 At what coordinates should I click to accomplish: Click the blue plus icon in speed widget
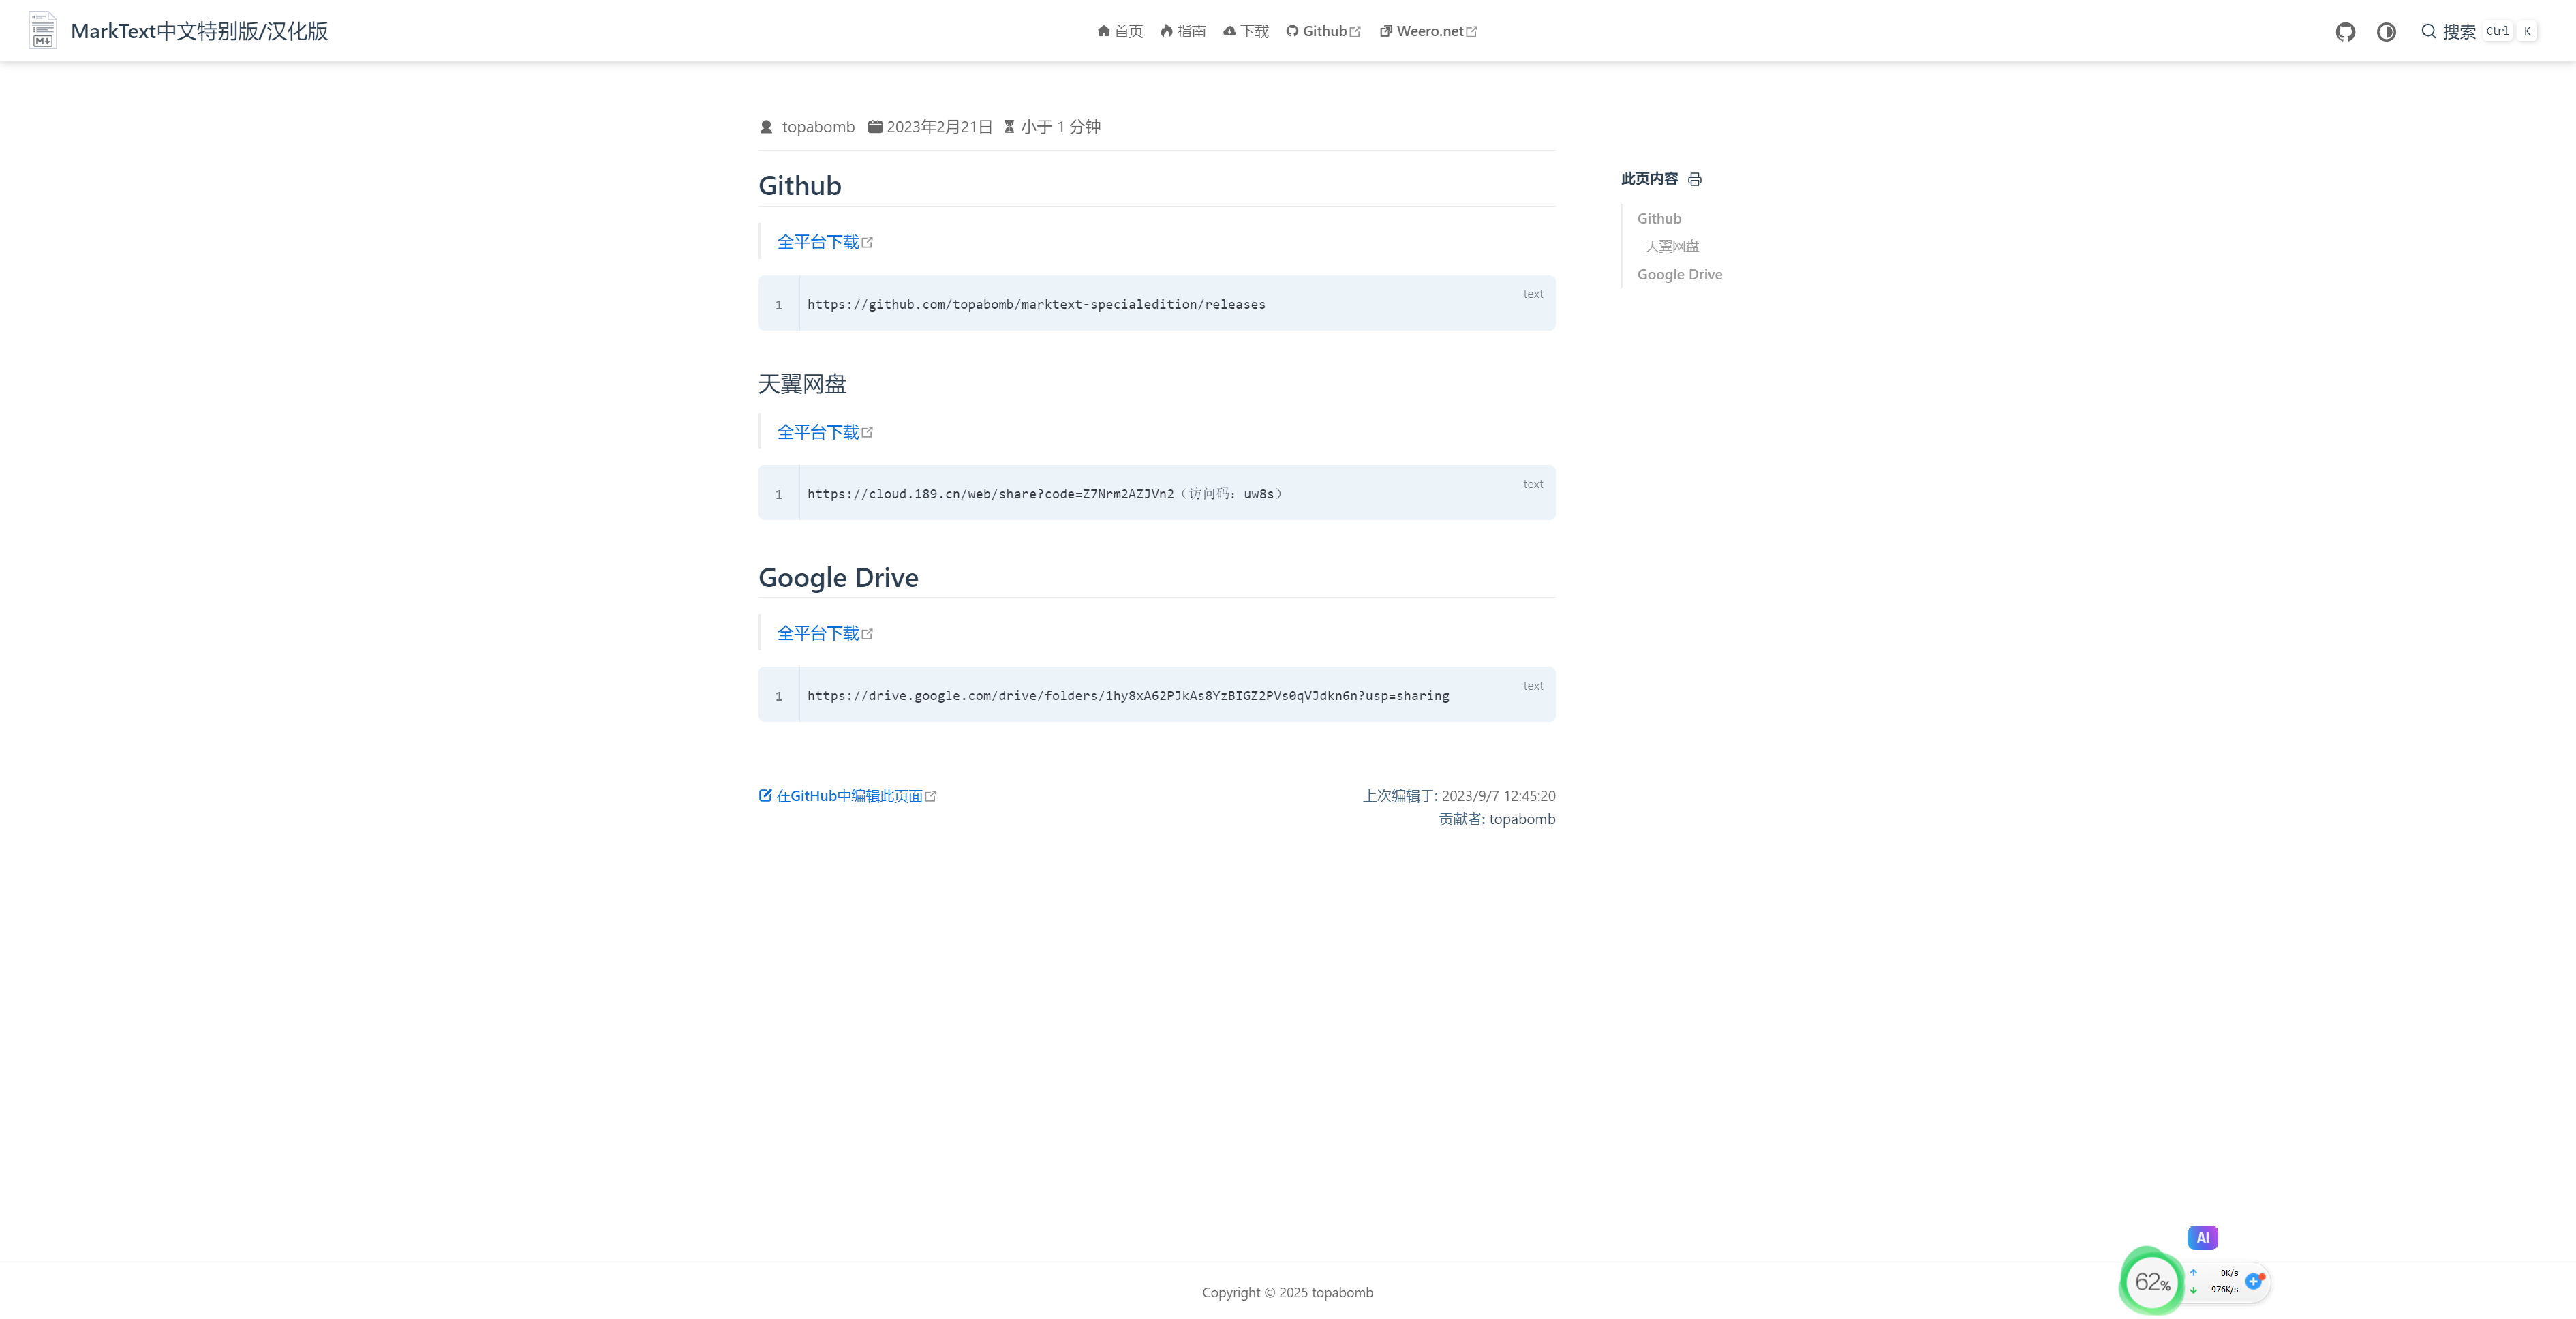click(x=2253, y=1281)
